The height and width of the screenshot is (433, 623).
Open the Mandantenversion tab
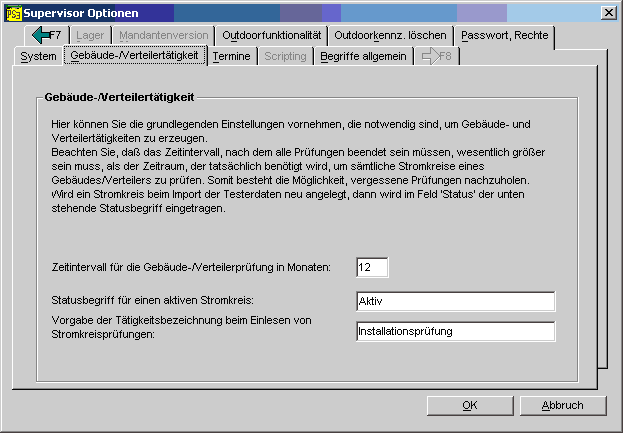pyautogui.click(x=163, y=35)
